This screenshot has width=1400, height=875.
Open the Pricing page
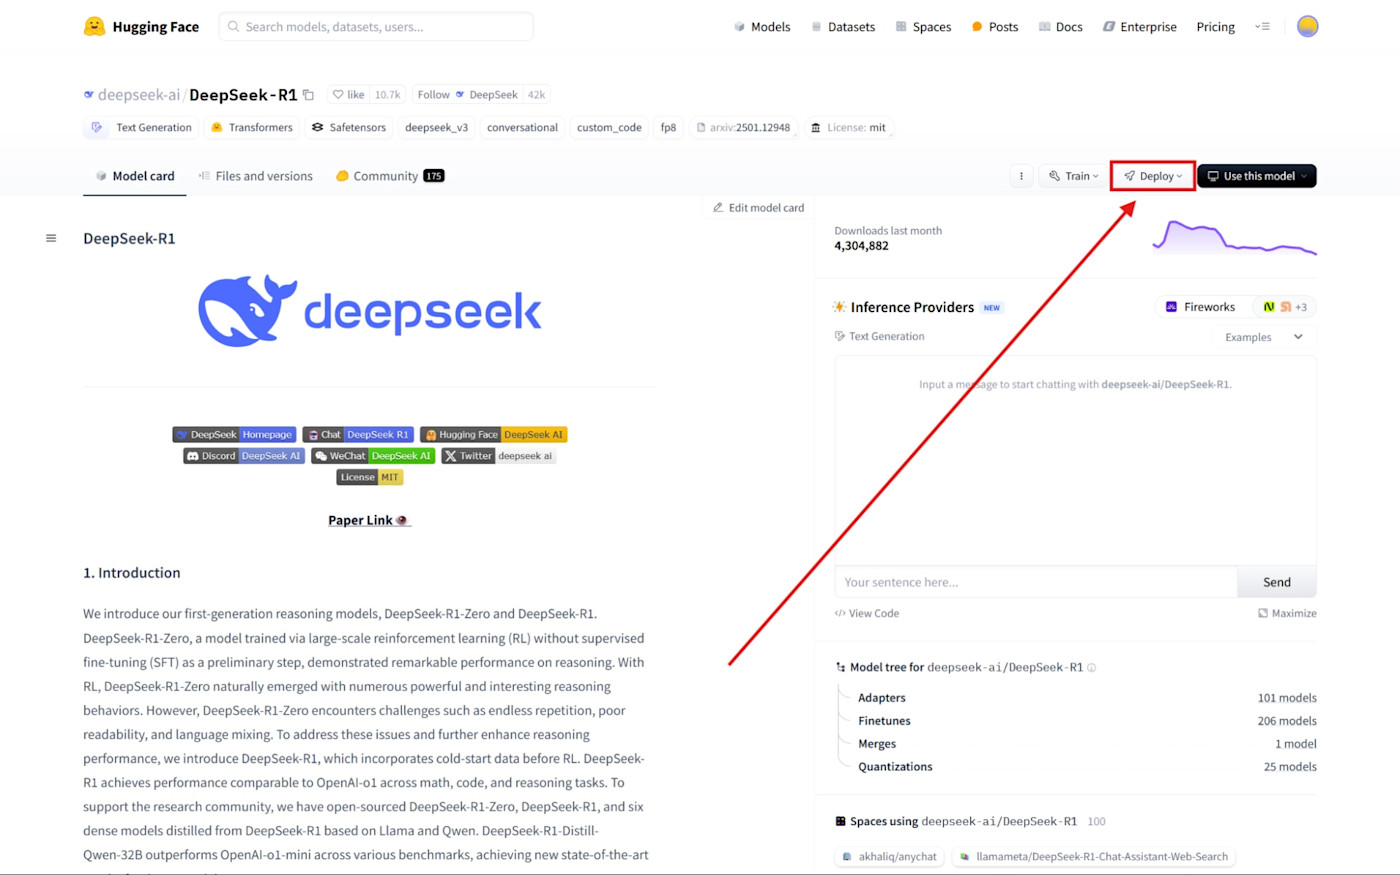coord(1215,27)
